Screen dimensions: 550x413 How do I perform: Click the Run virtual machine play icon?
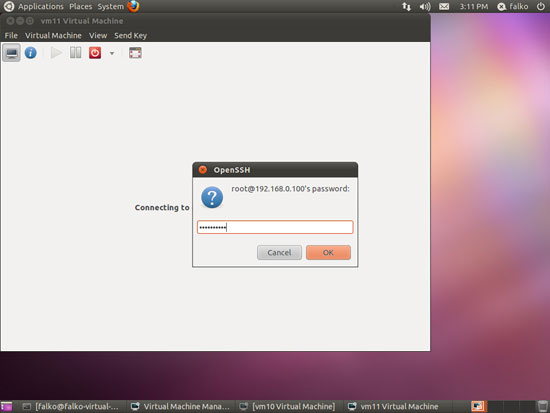[x=56, y=53]
